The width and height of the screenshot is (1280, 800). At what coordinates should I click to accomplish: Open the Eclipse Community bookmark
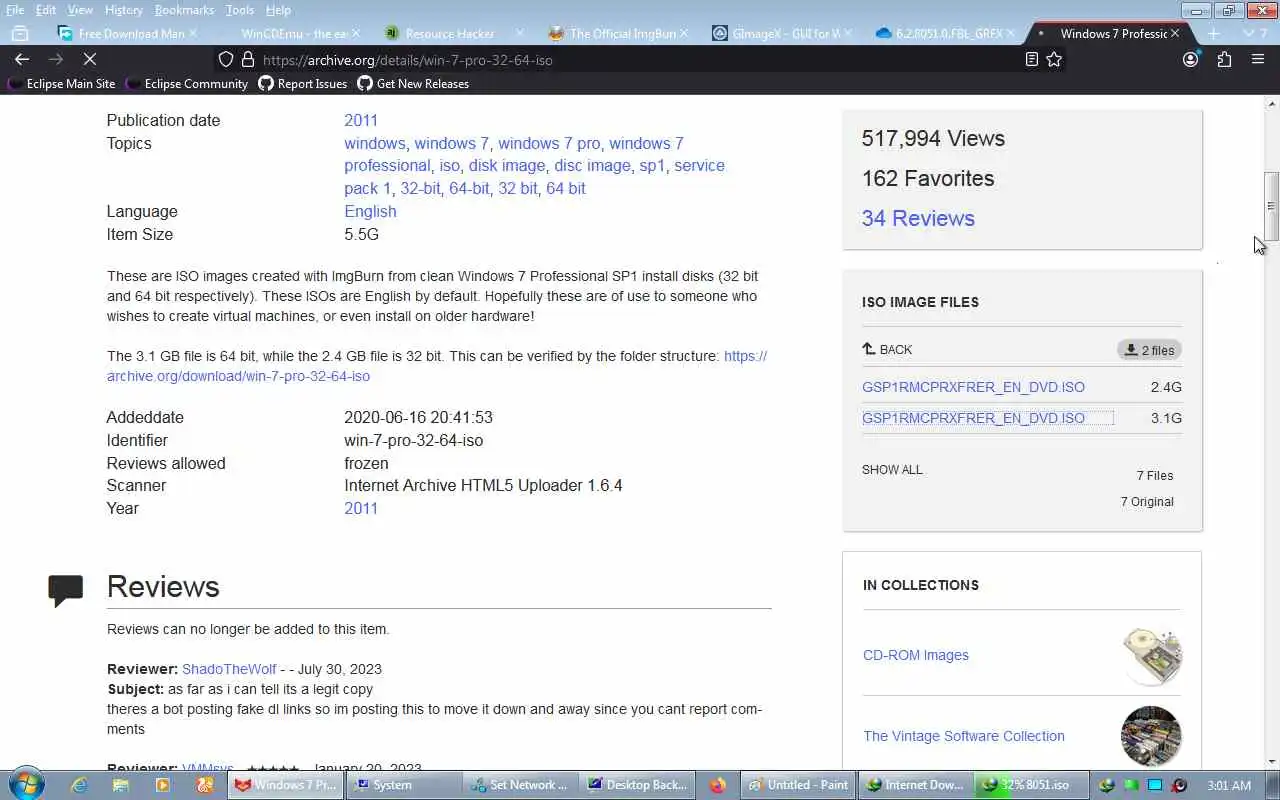coord(187,84)
